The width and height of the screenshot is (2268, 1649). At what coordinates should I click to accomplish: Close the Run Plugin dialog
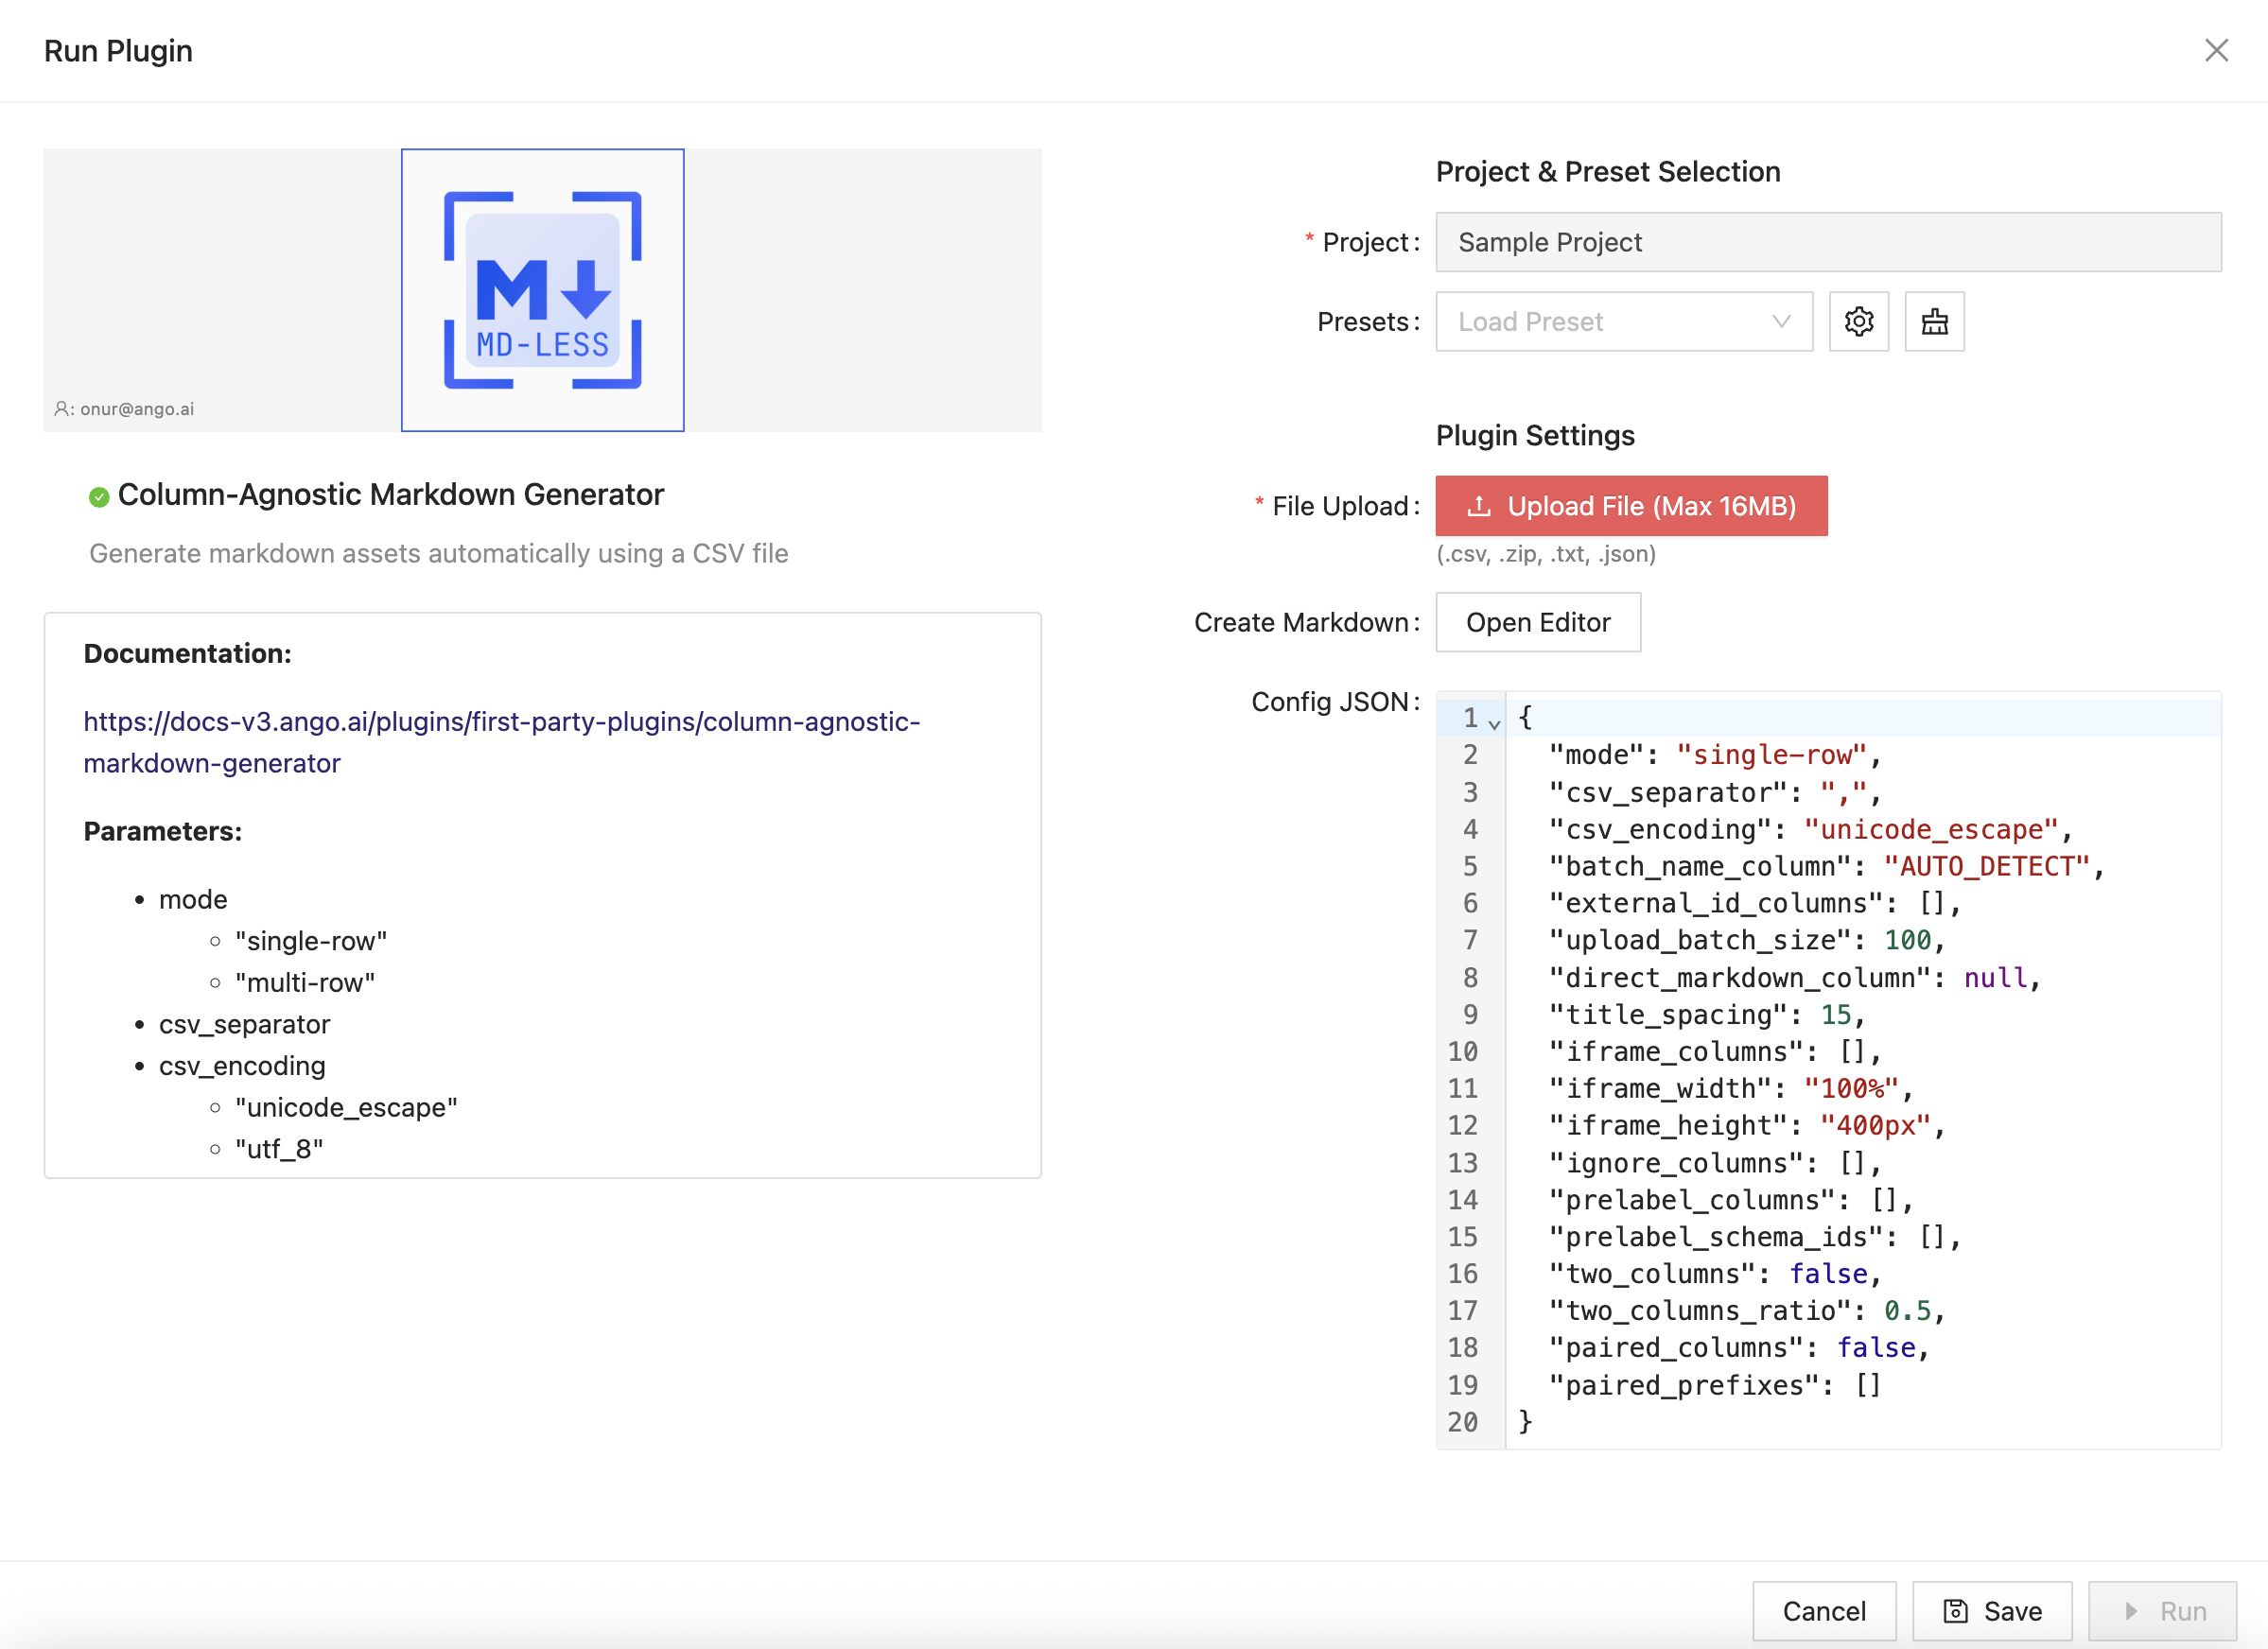tap(2216, 50)
